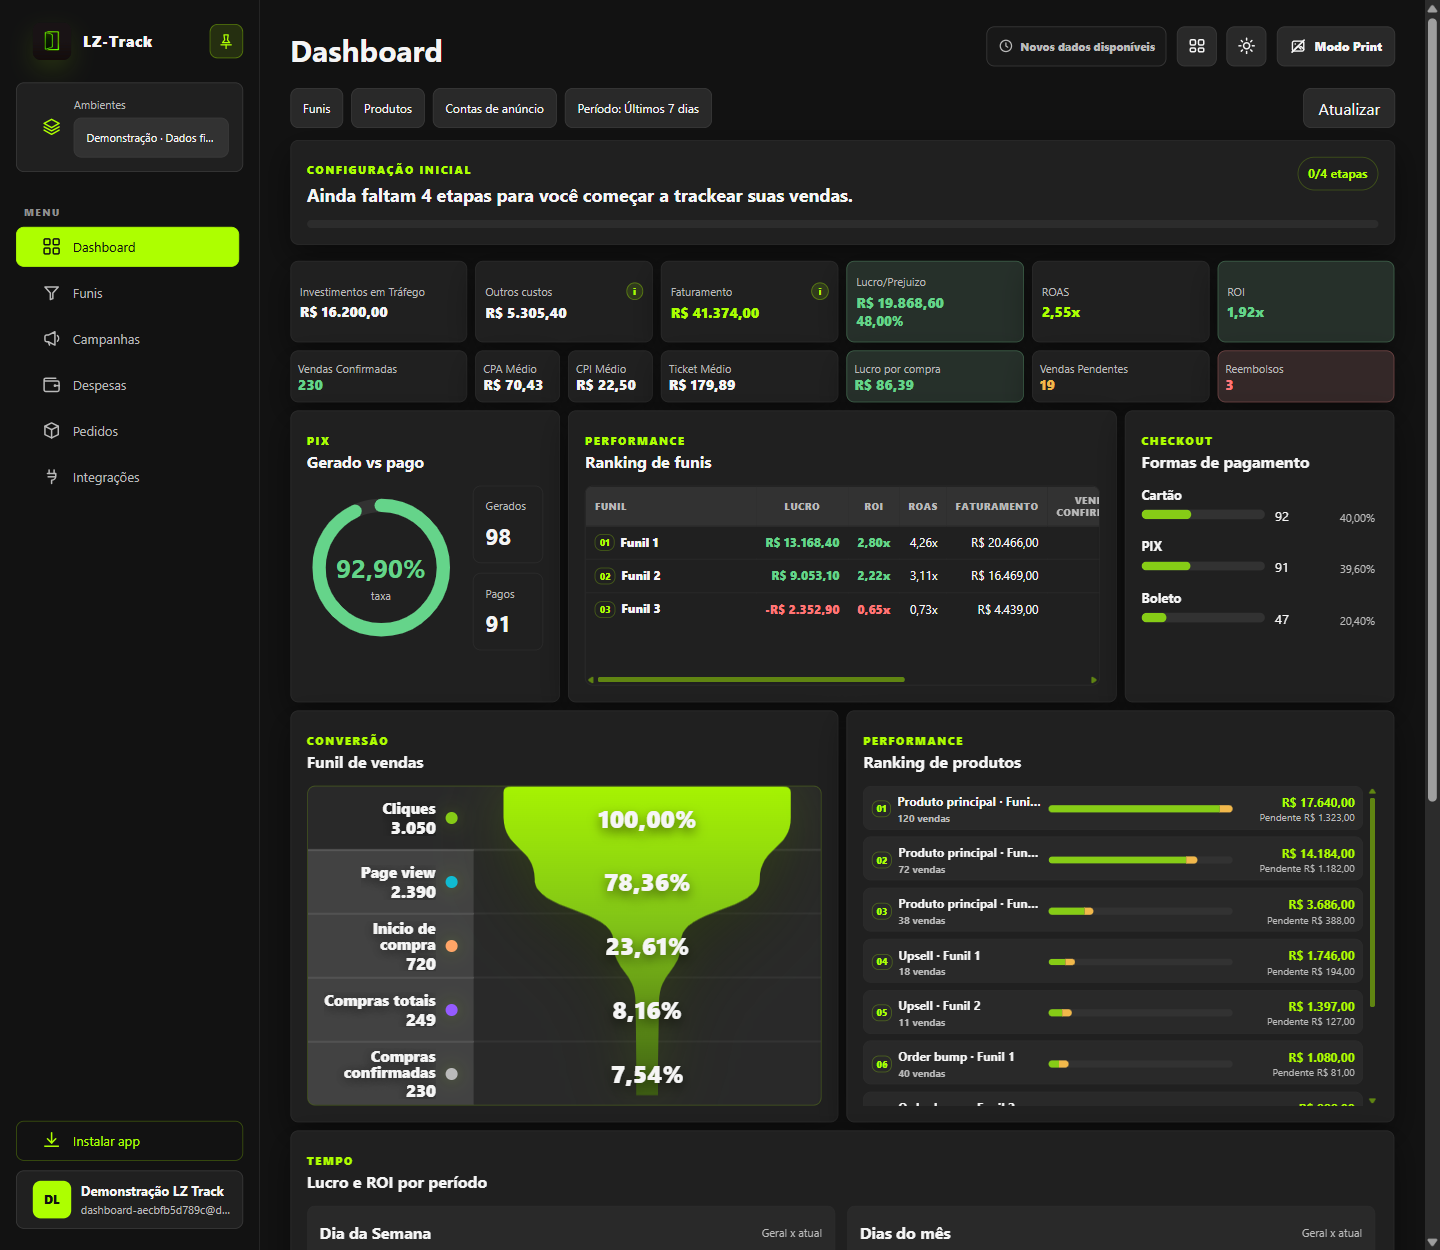Open the Período: Últimos 7 dias filter
This screenshot has width=1440, height=1250.
638,108
